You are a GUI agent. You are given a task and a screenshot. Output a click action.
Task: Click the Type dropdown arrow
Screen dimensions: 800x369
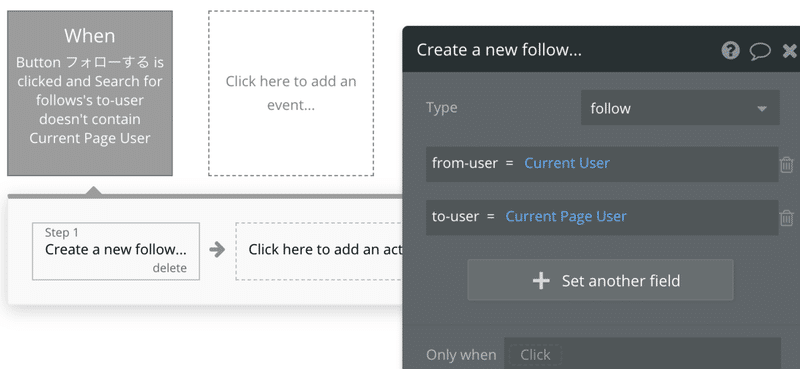coord(762,109)
